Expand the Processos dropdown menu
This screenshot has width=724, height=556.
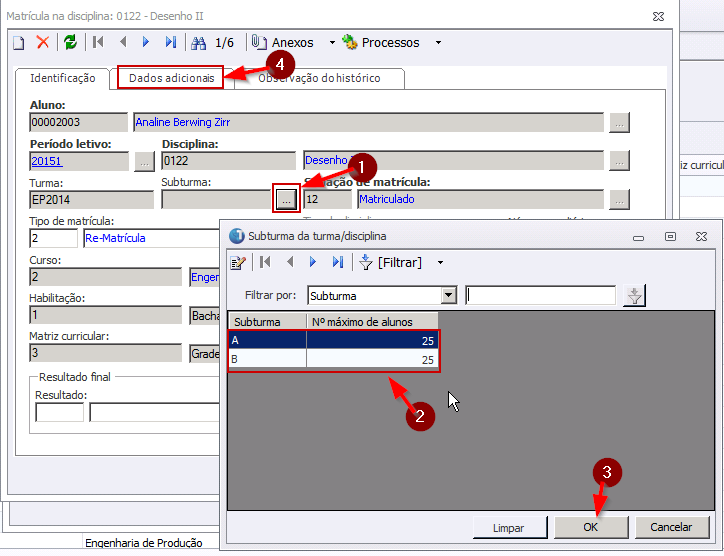438,43
